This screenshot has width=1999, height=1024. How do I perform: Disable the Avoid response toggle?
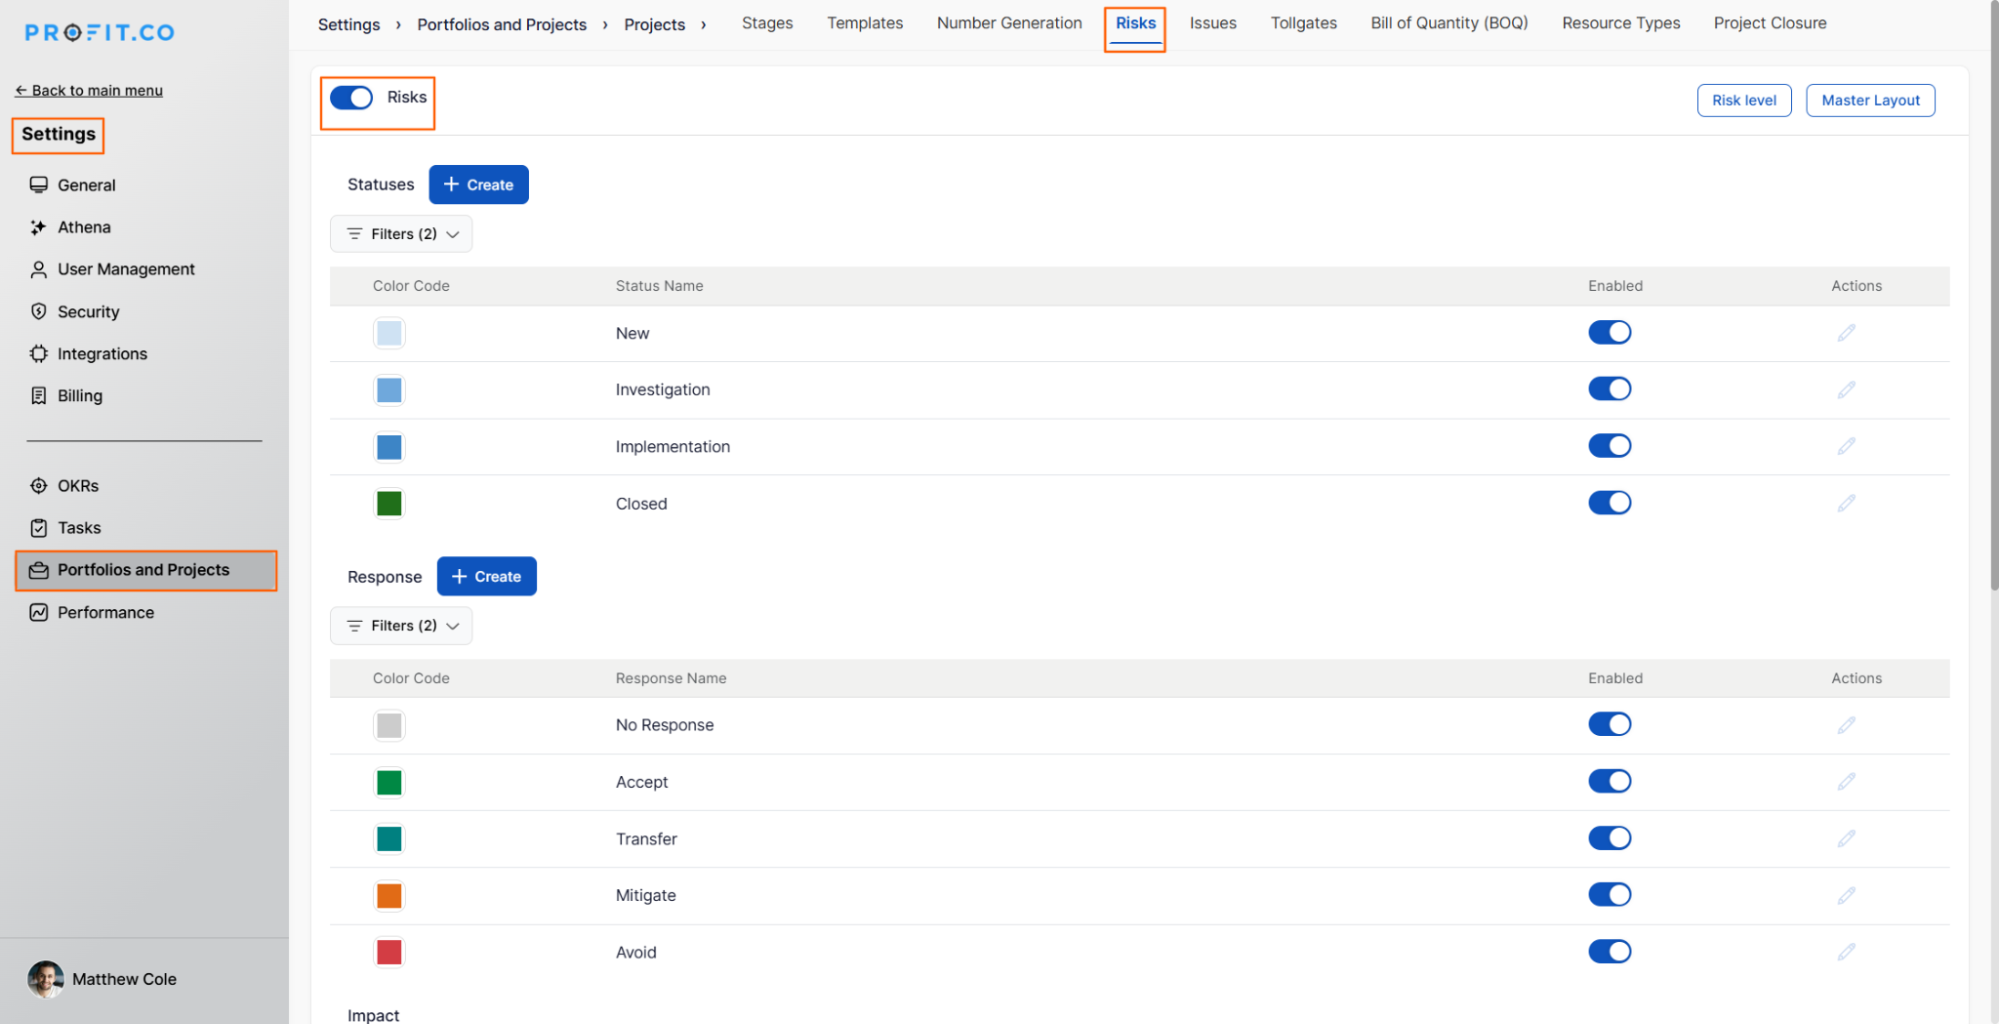point(1608,951)
